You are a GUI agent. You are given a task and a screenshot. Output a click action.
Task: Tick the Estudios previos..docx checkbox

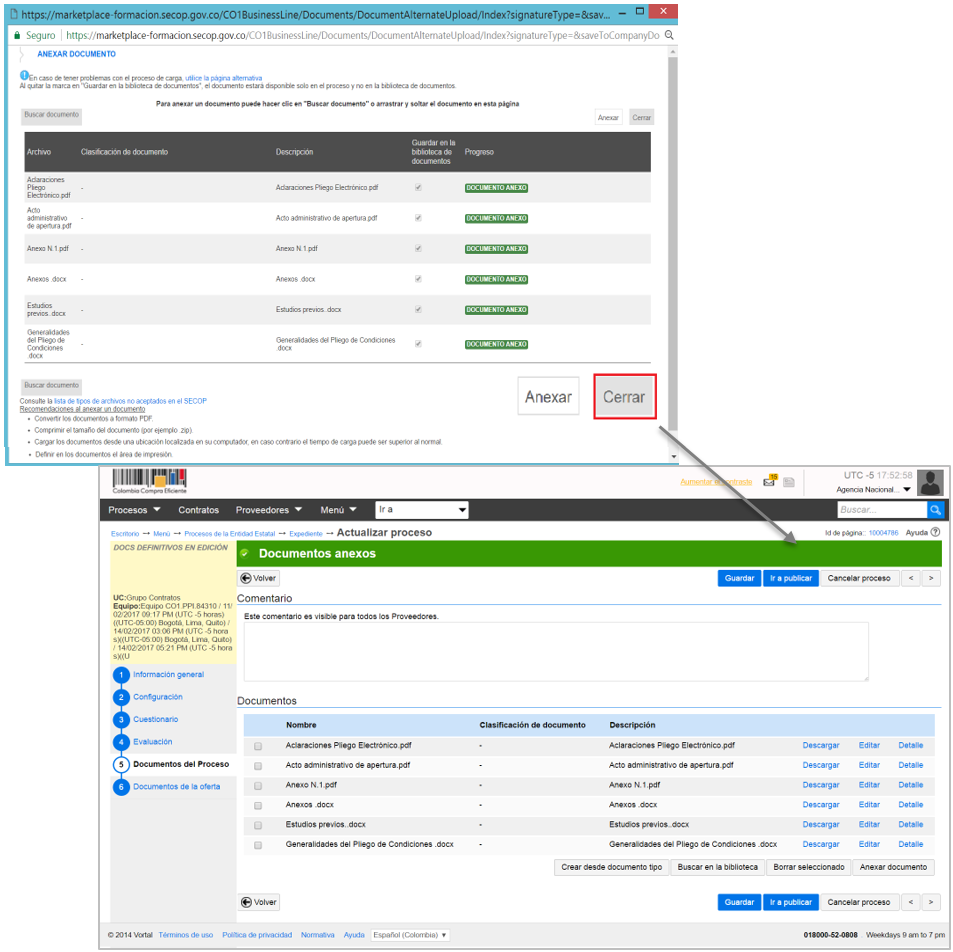258,825
